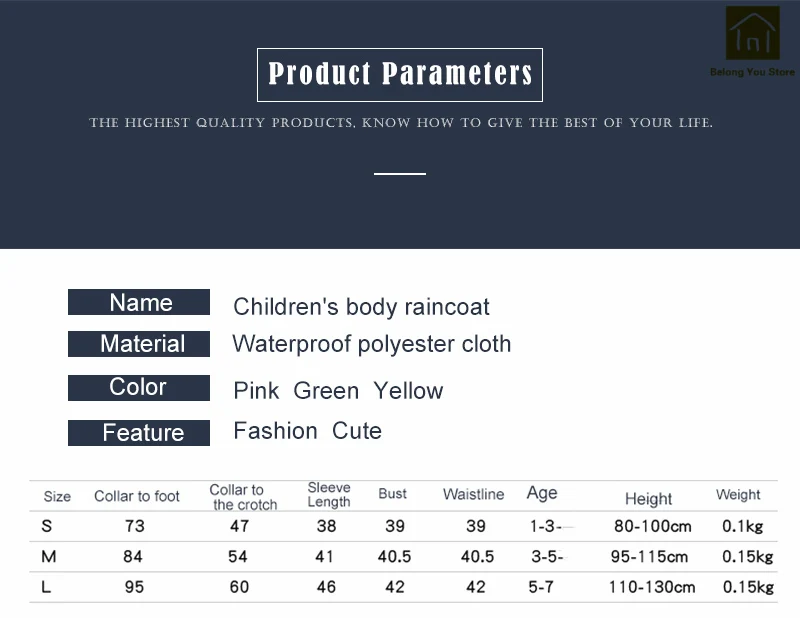This screenshot has width=800, height=618.
Task: Select the Name label
Action: coord(139,302)
